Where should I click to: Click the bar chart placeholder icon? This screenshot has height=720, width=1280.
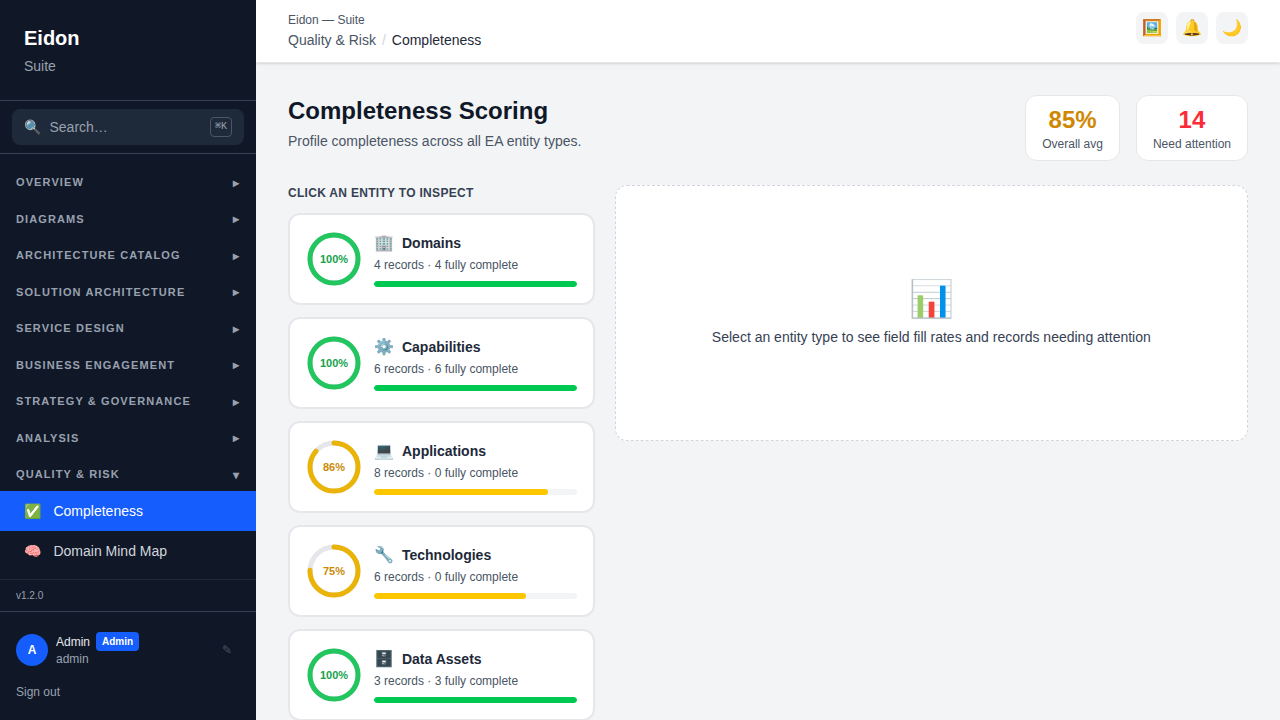(x=931, y=299)
